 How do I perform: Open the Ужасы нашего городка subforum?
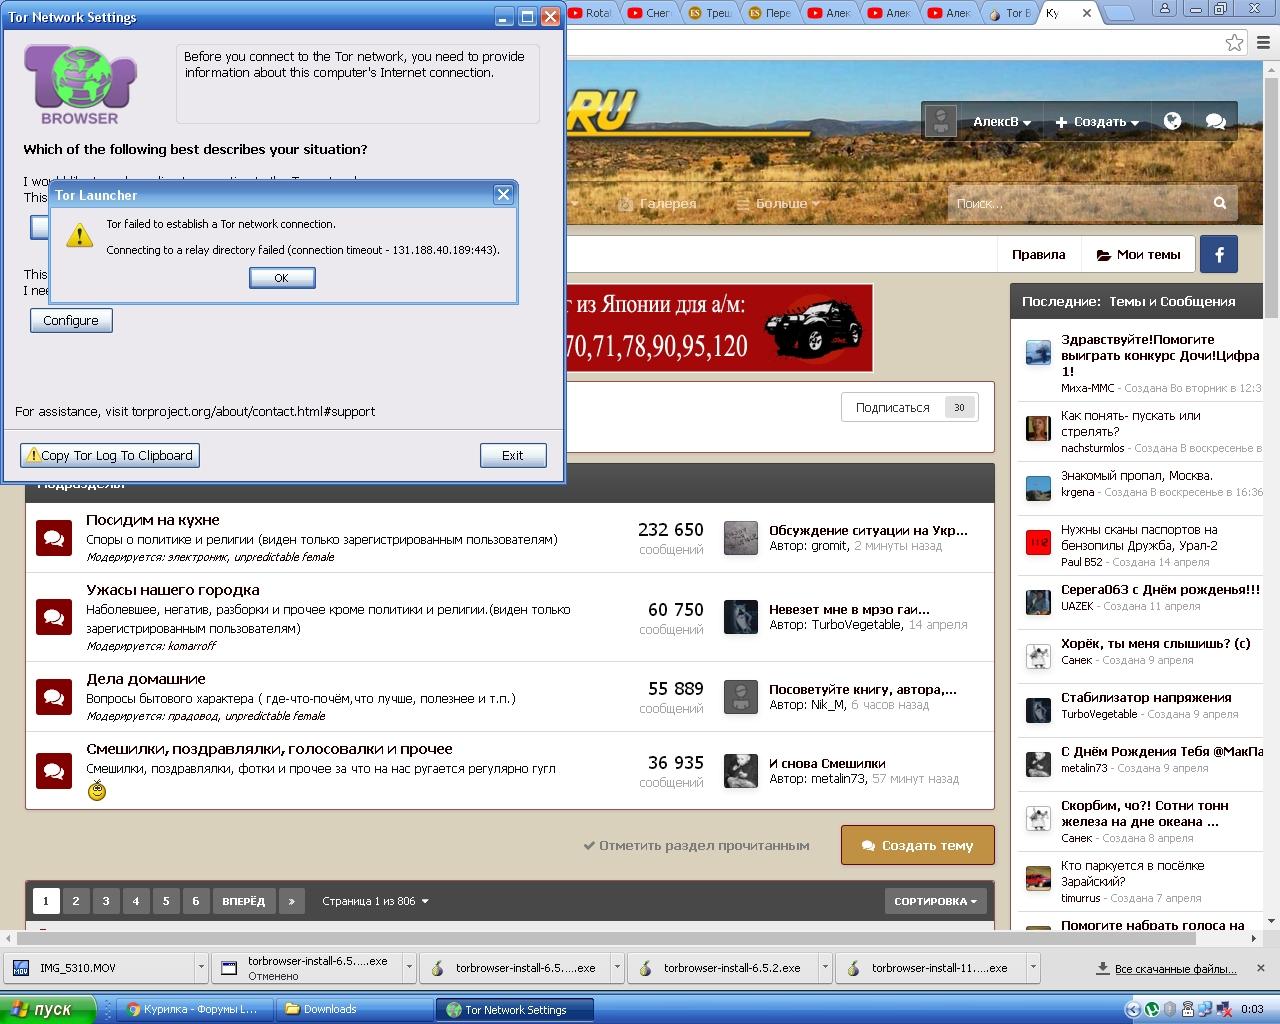[x=173, y=590]
